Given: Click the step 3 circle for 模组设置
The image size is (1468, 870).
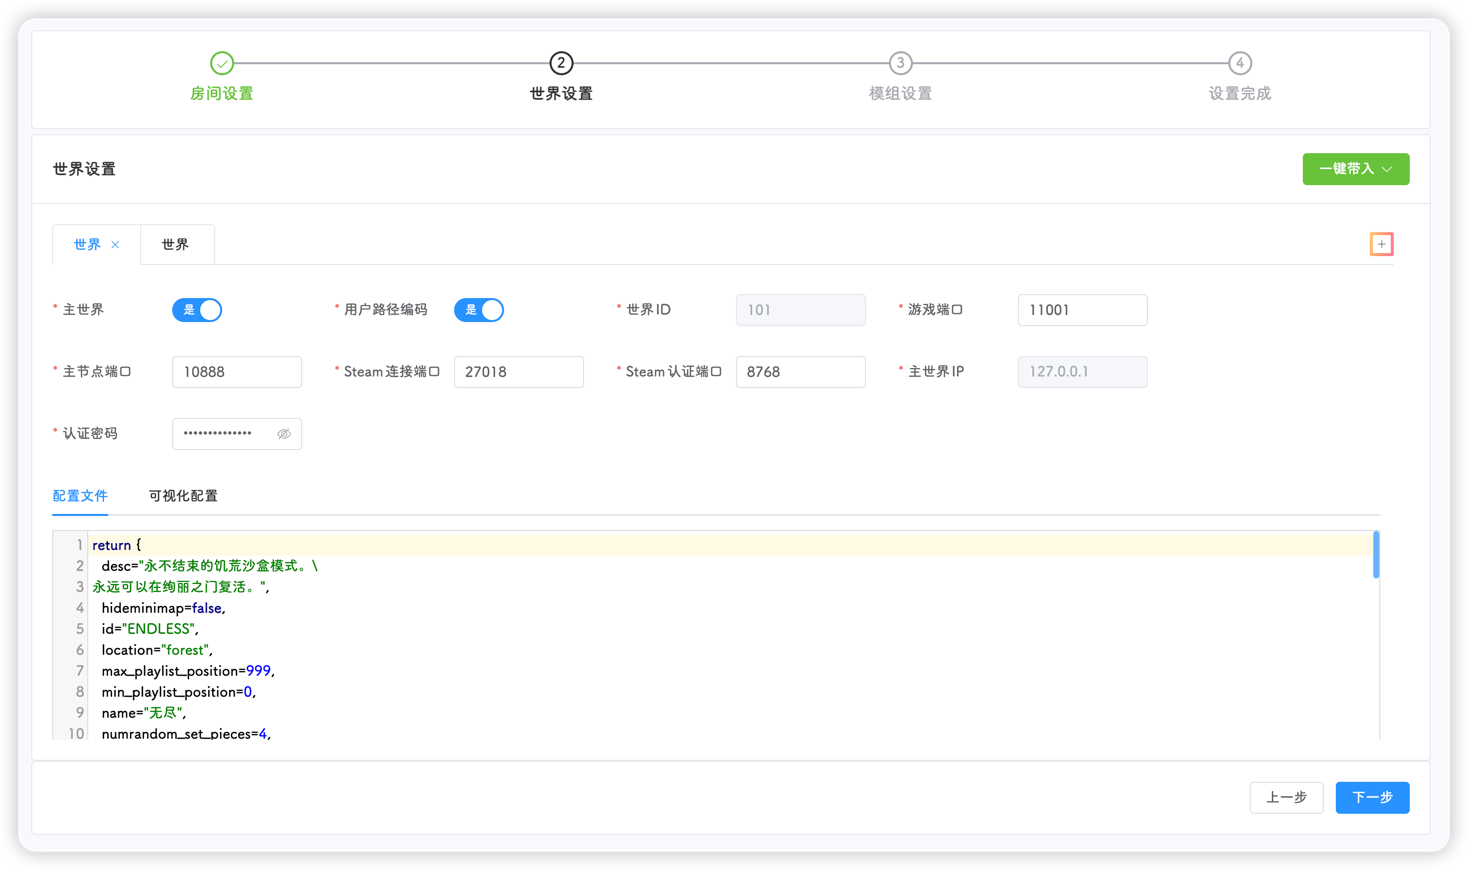Looking at the screenshot, I should click(x=900, y=63).
